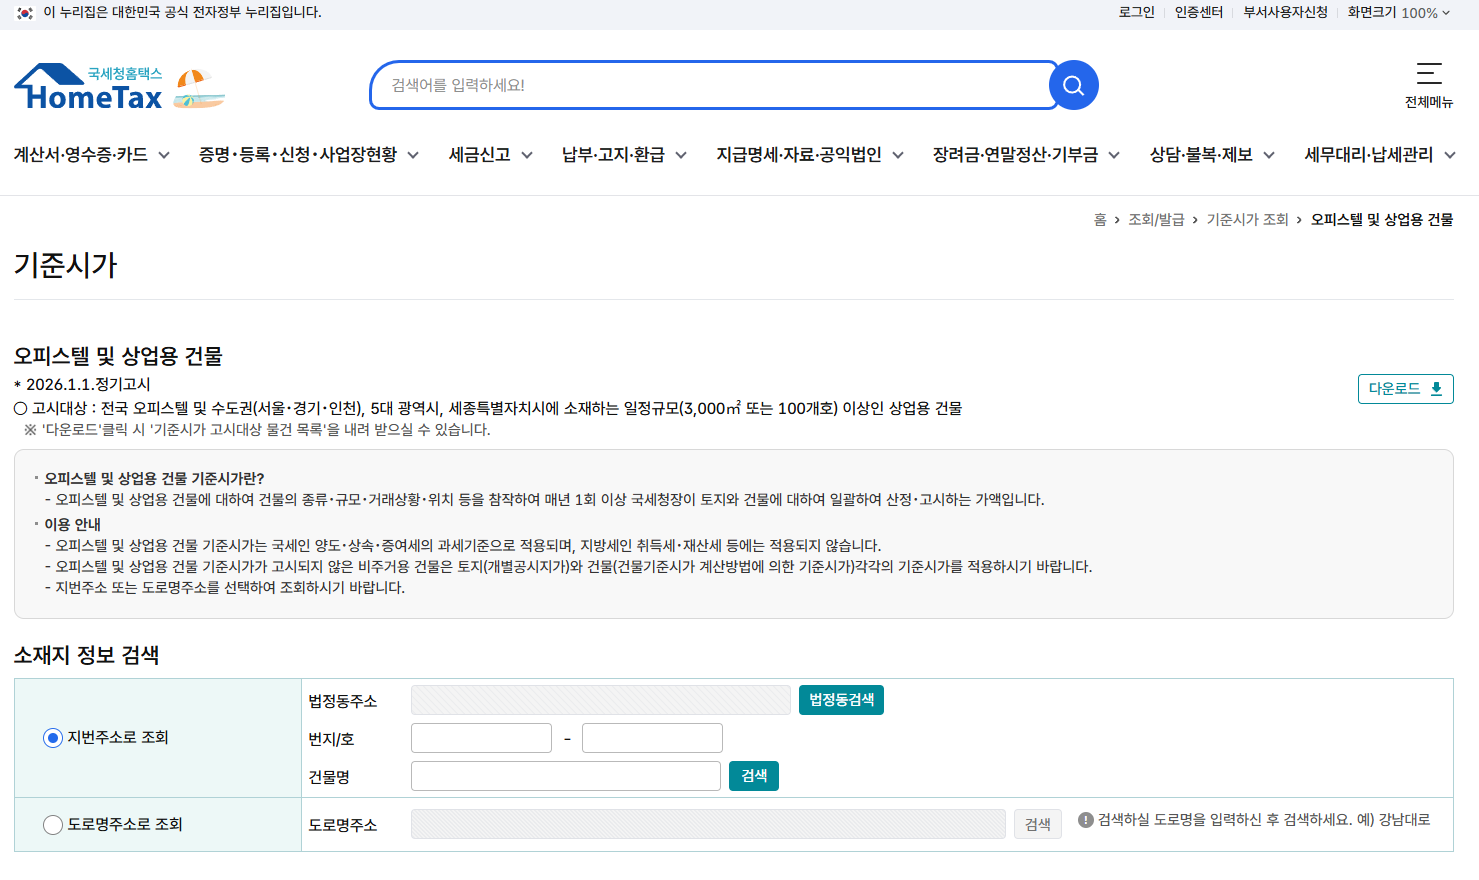Click the 소재지 정보 검색 heading
The image size is (1479, 880).
pos(87,655)
